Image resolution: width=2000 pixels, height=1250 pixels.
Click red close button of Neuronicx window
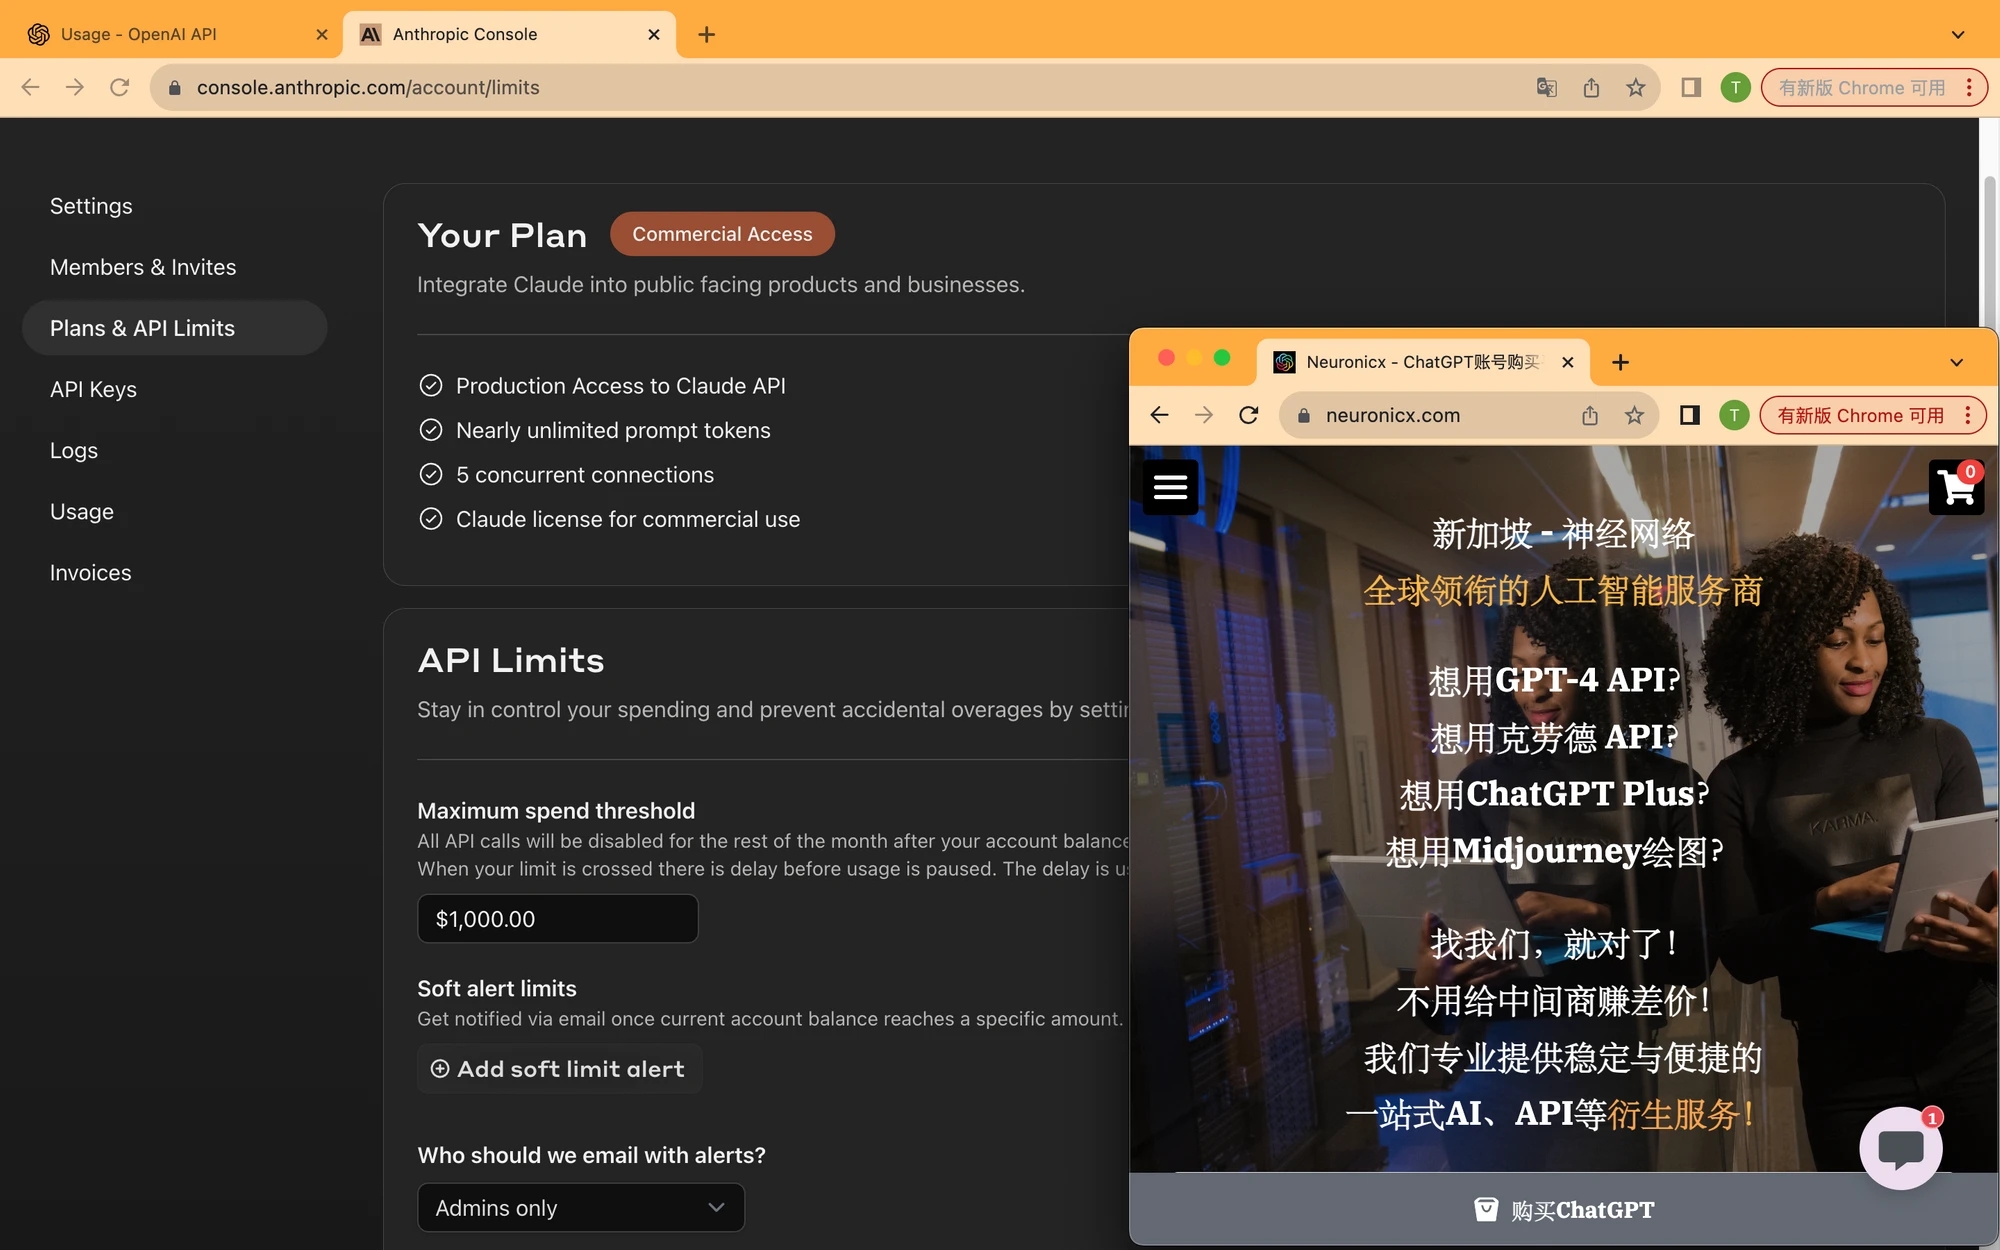(1166, 357)
